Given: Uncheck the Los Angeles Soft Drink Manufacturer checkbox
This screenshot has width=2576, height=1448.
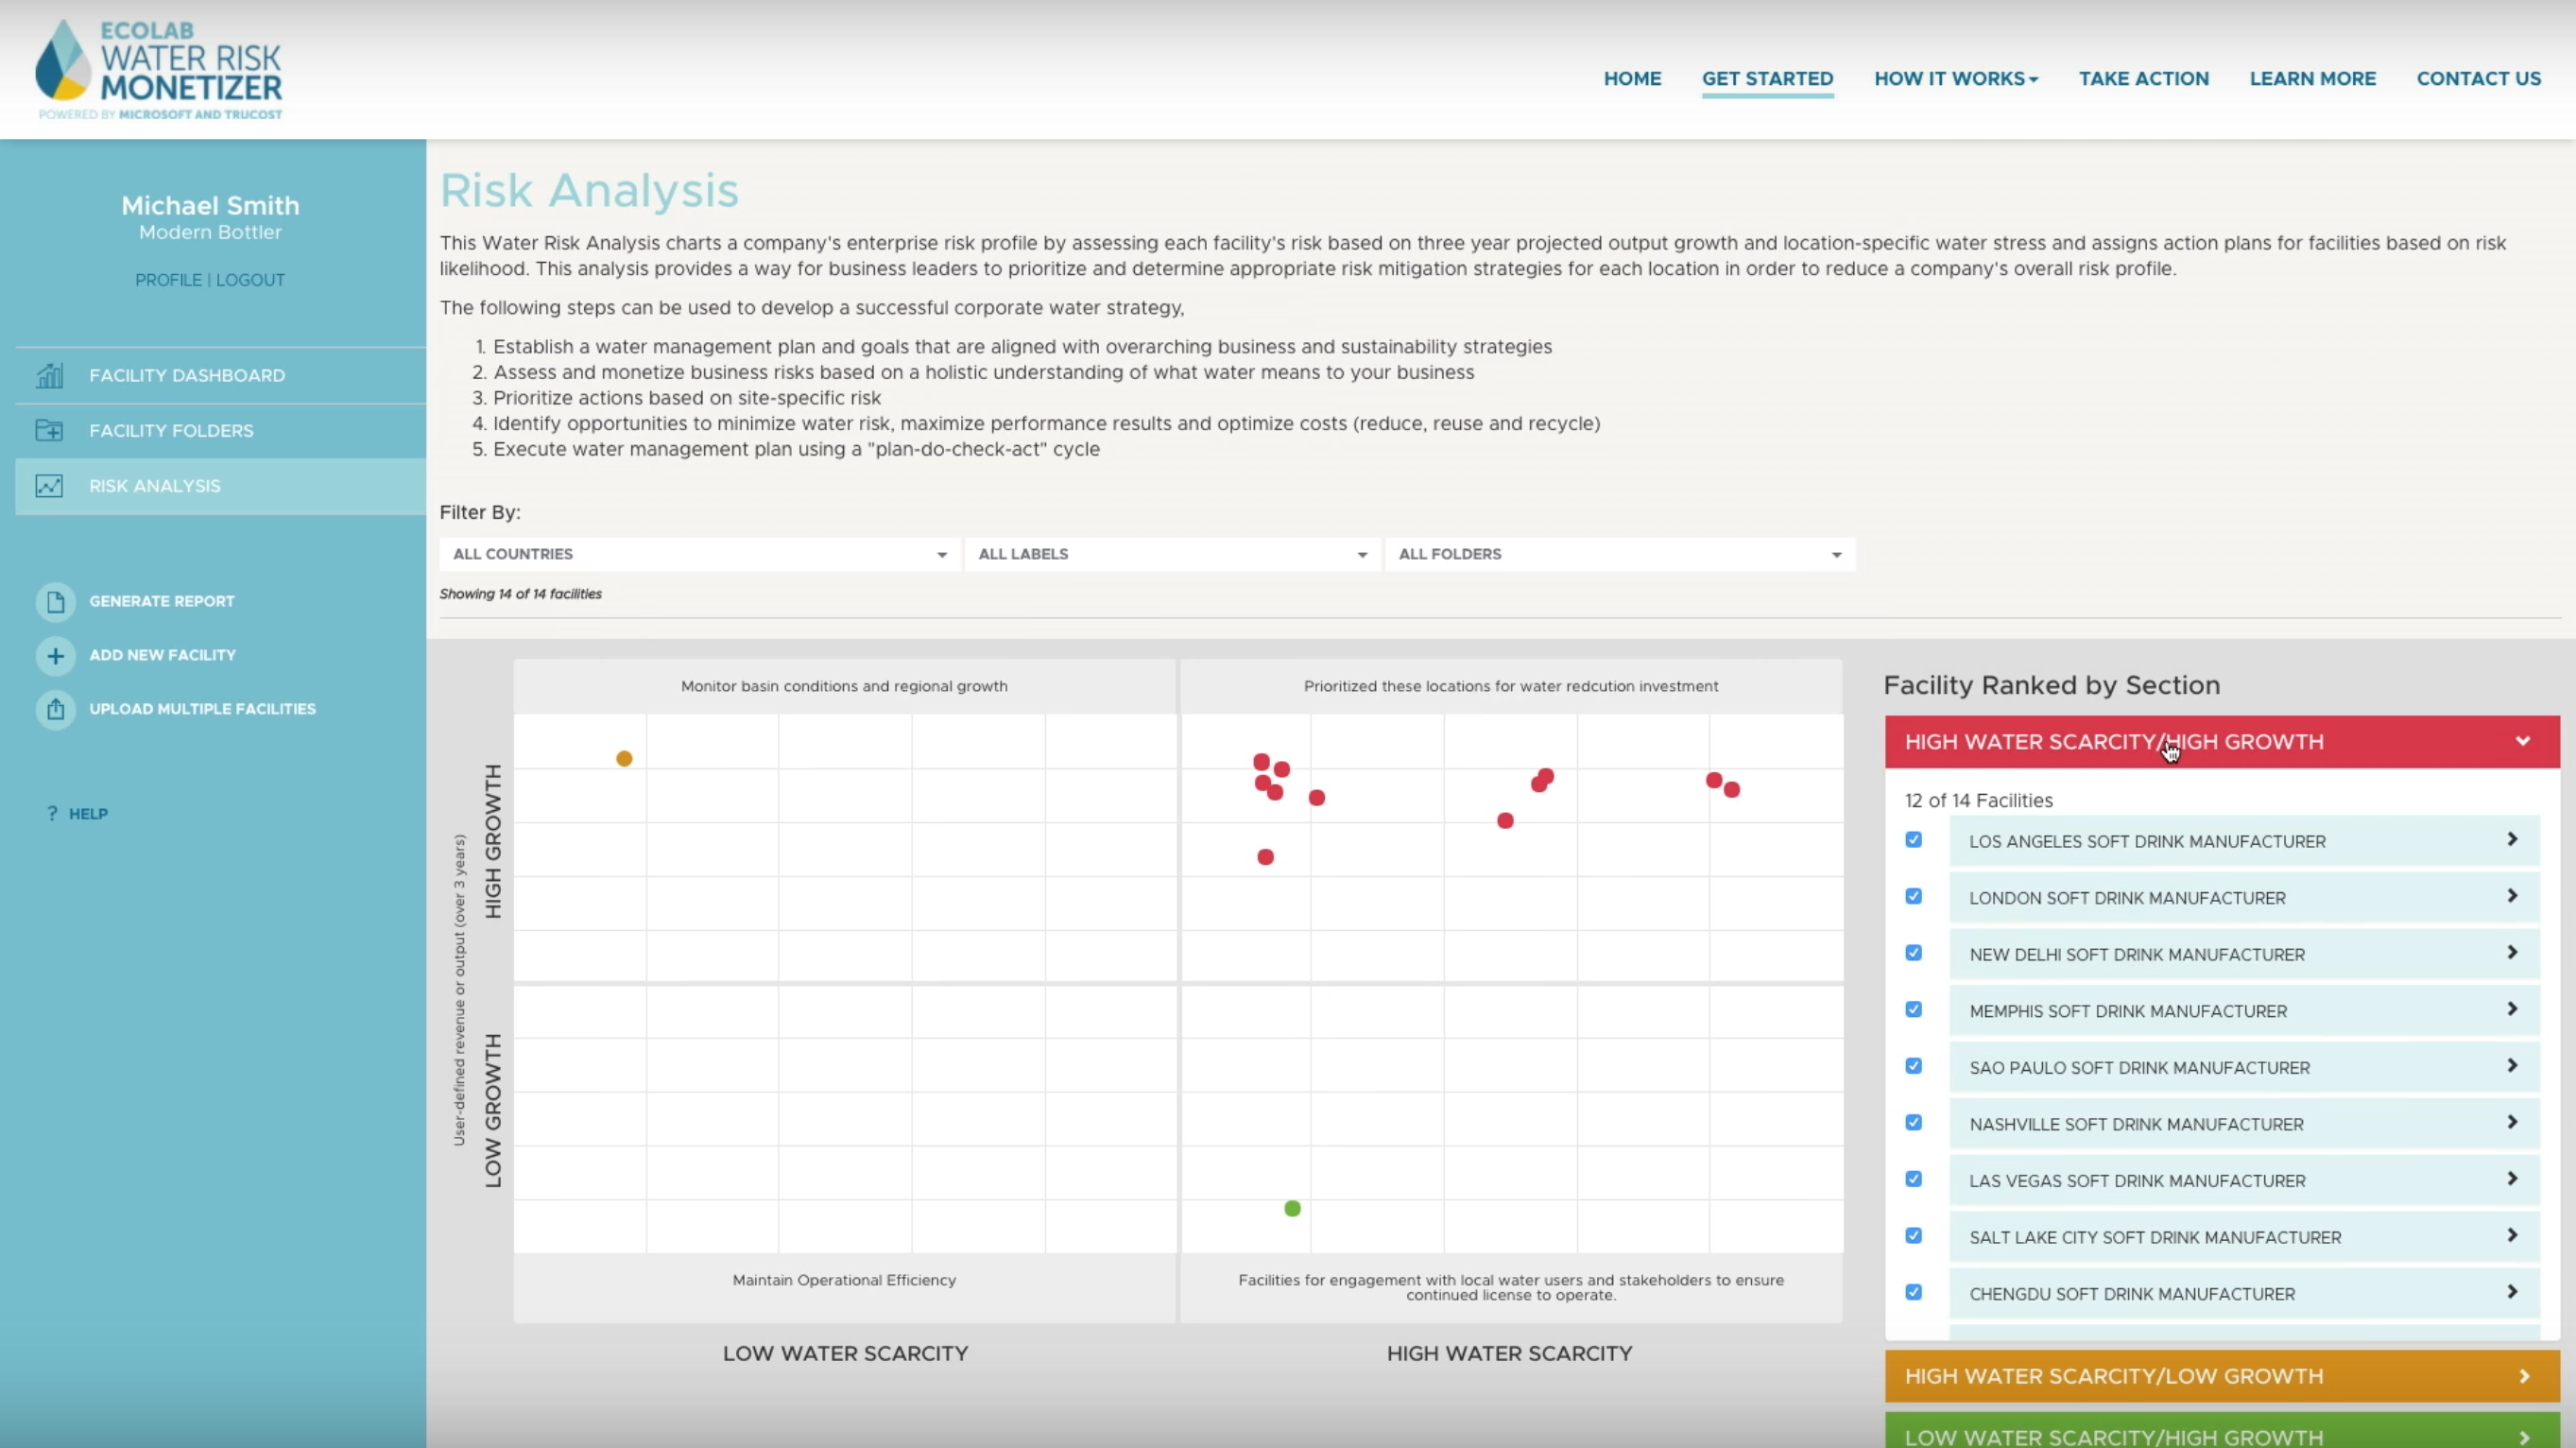Looking at the screenshot, I should 1913,840.
